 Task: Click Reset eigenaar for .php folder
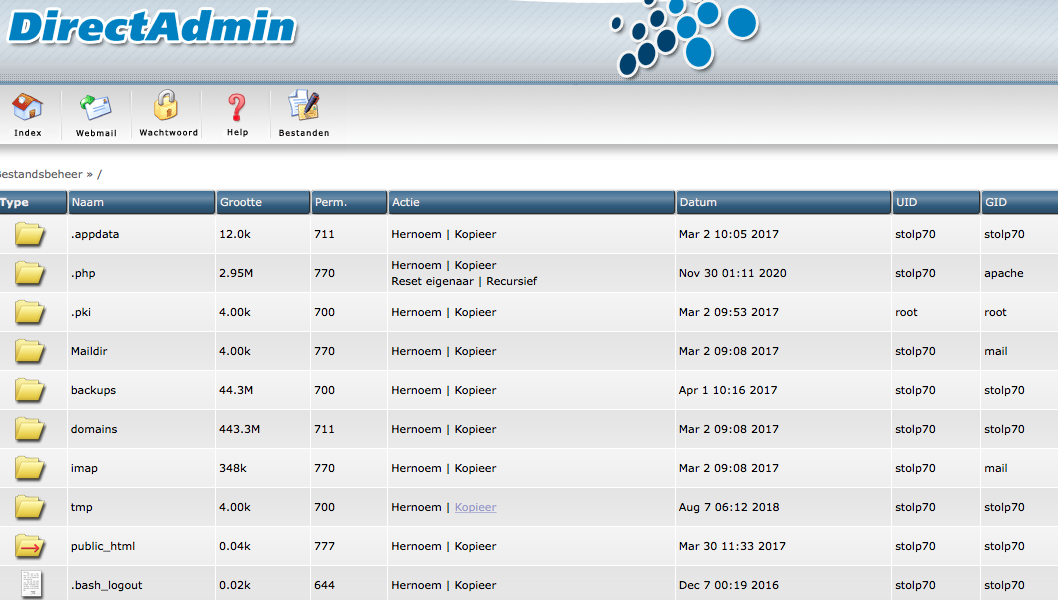[x=434, y=281]
